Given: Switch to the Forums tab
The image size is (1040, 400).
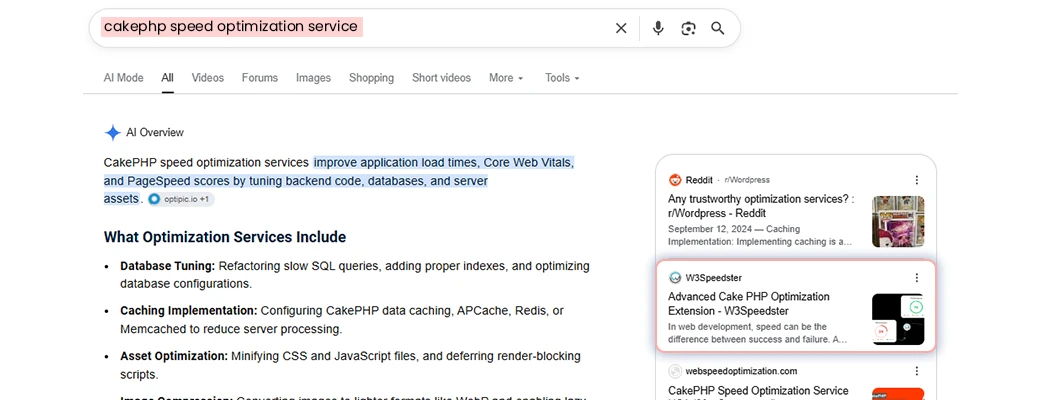Looking at the screenshot, I should 259,78.
